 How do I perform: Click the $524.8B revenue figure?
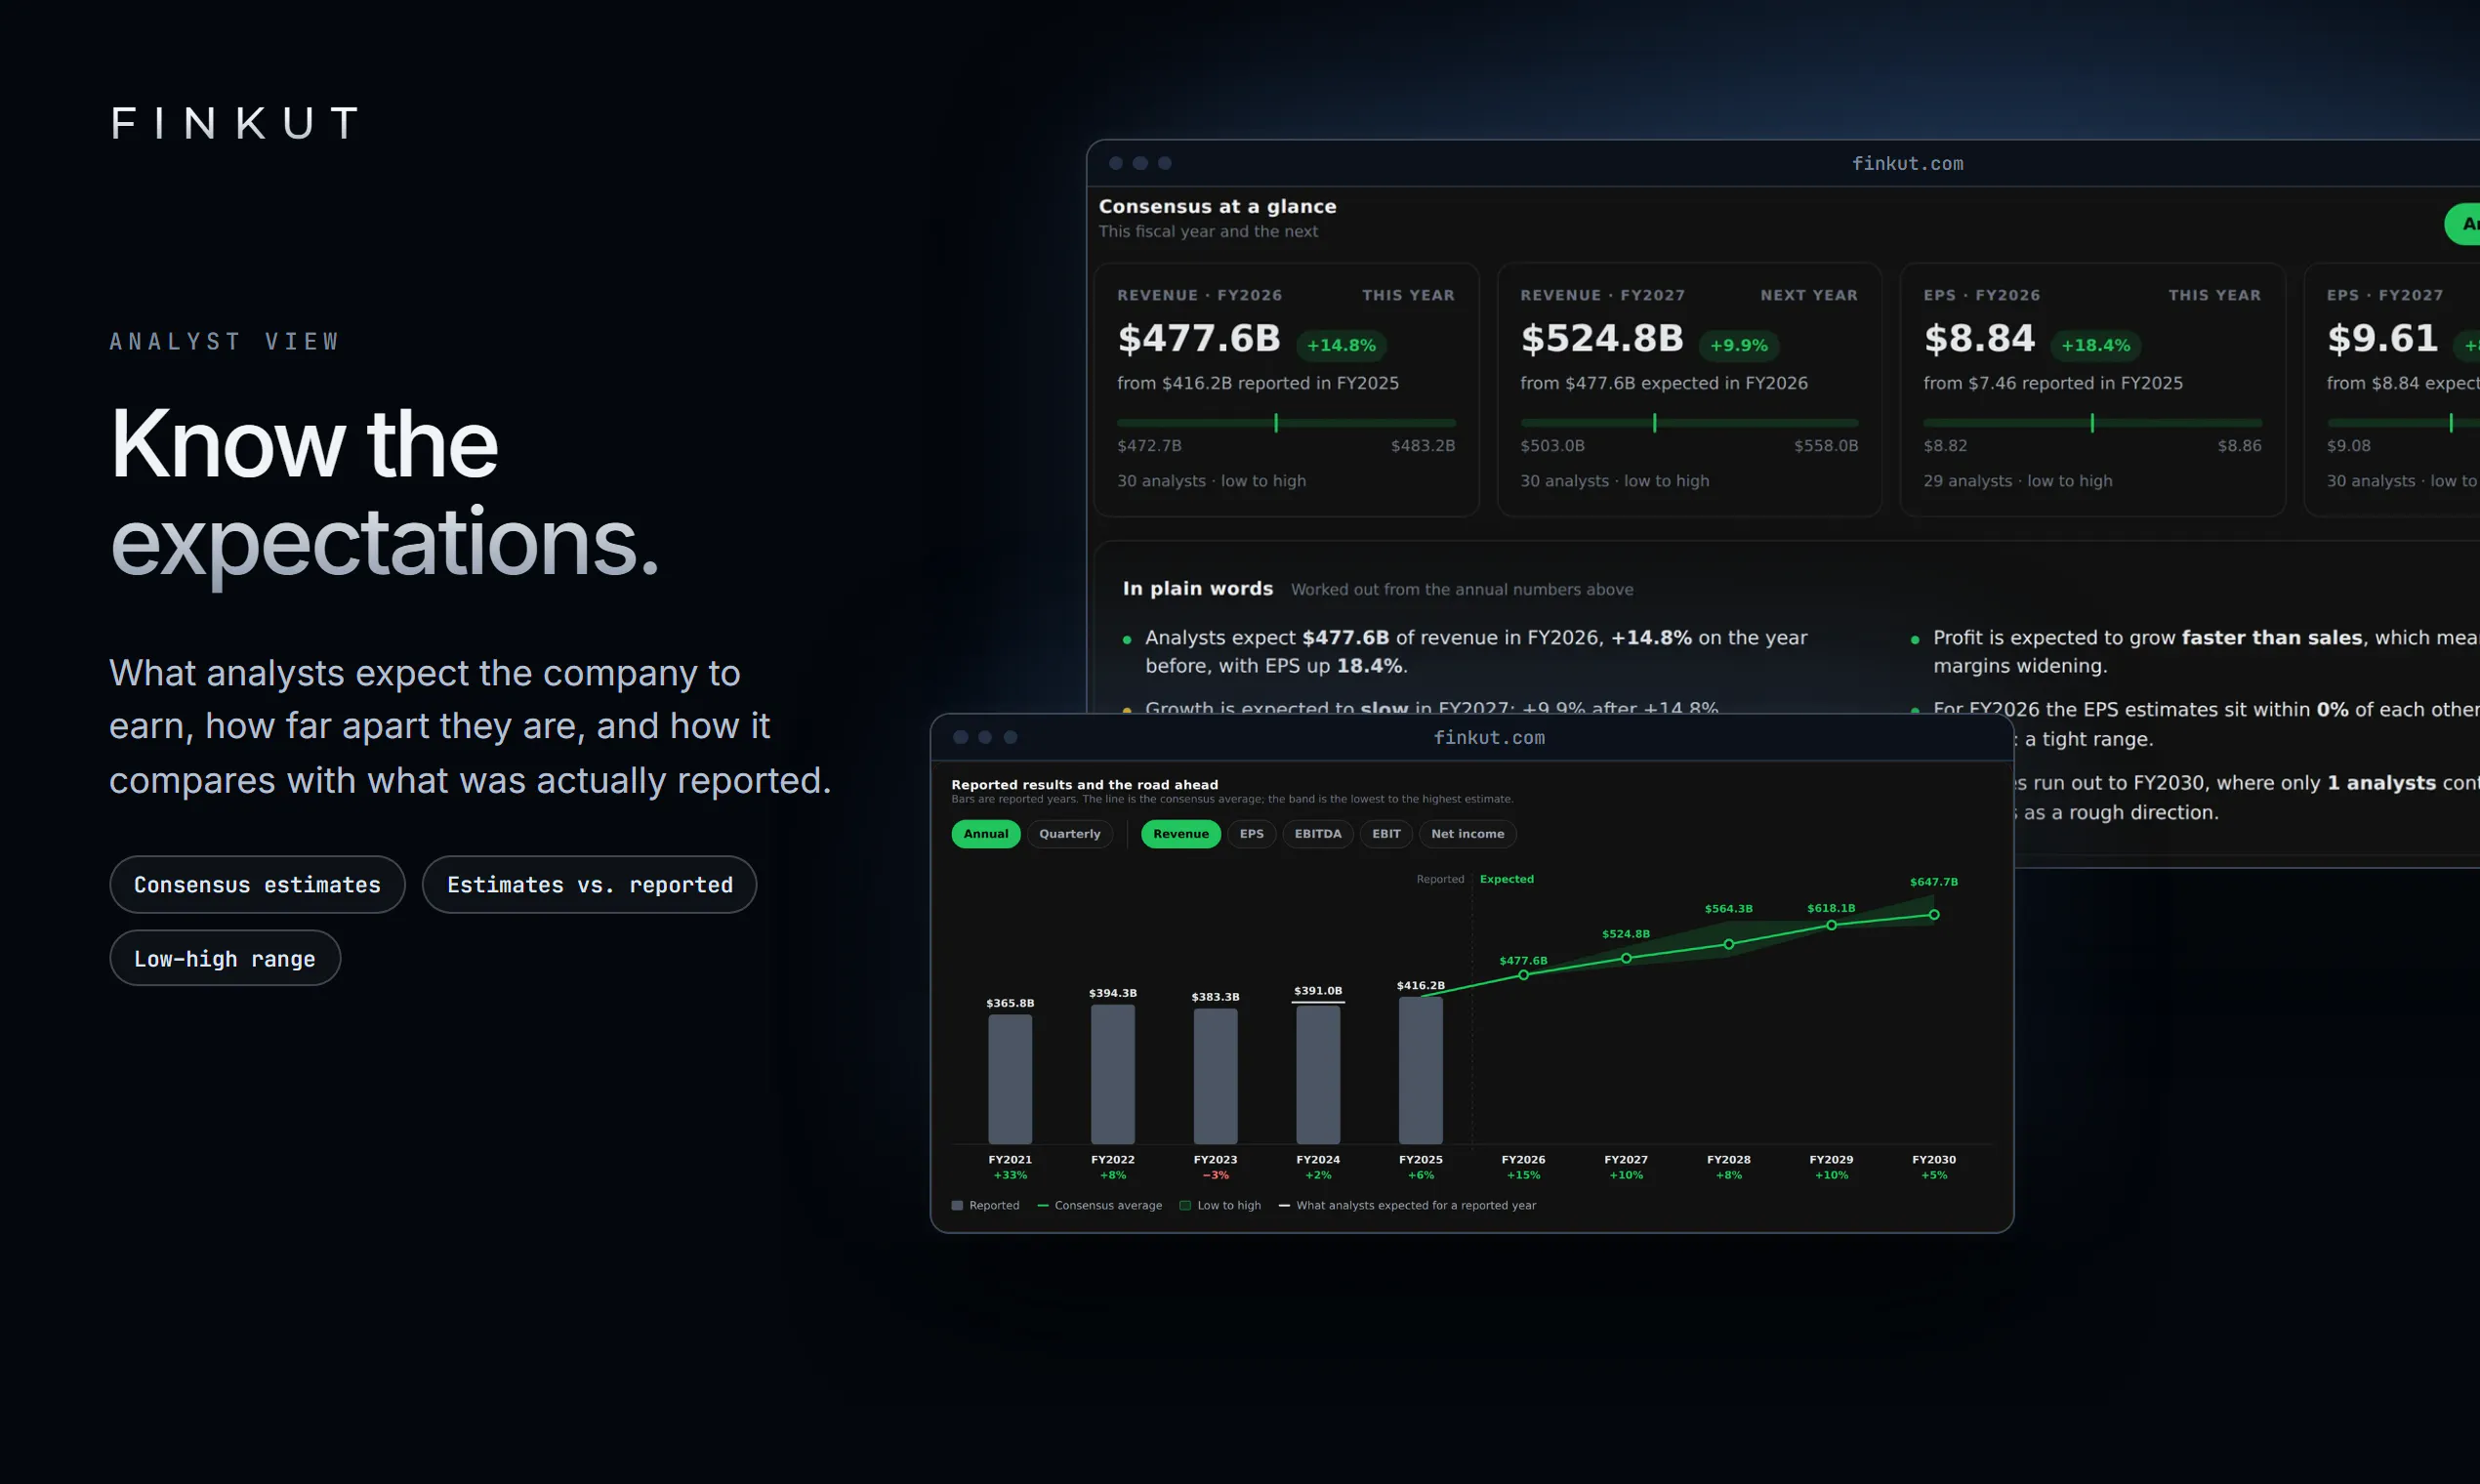pos(1602,338)
